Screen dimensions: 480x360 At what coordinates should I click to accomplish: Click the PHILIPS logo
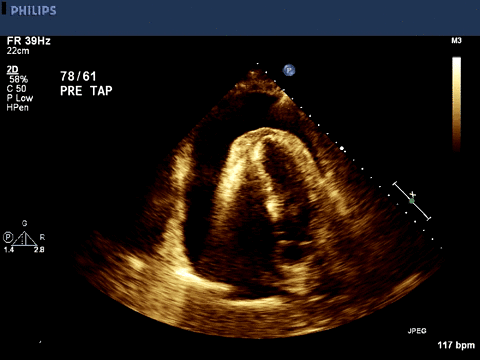point(33,11)
